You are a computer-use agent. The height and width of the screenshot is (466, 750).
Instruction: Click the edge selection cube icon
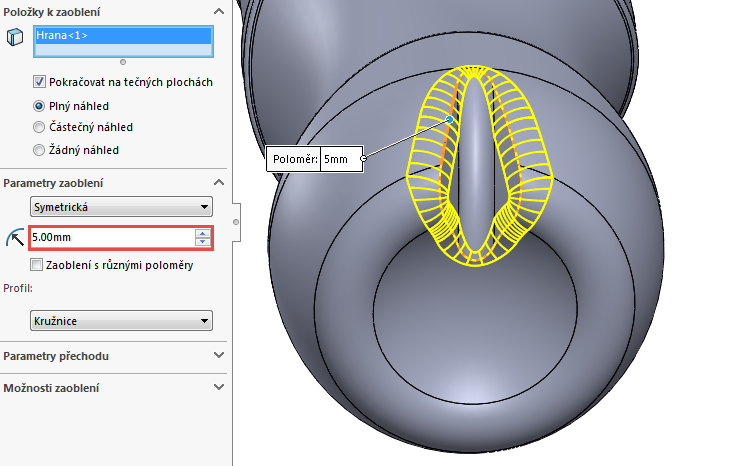tap(15, 37)
